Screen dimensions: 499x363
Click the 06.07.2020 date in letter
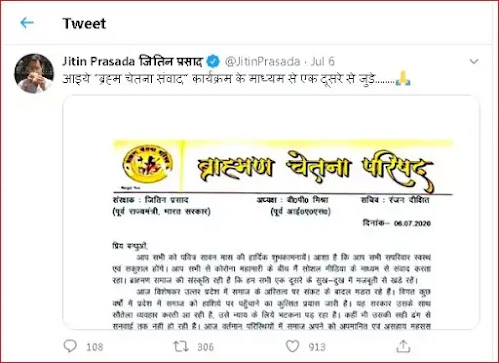(x=412, y=223)
